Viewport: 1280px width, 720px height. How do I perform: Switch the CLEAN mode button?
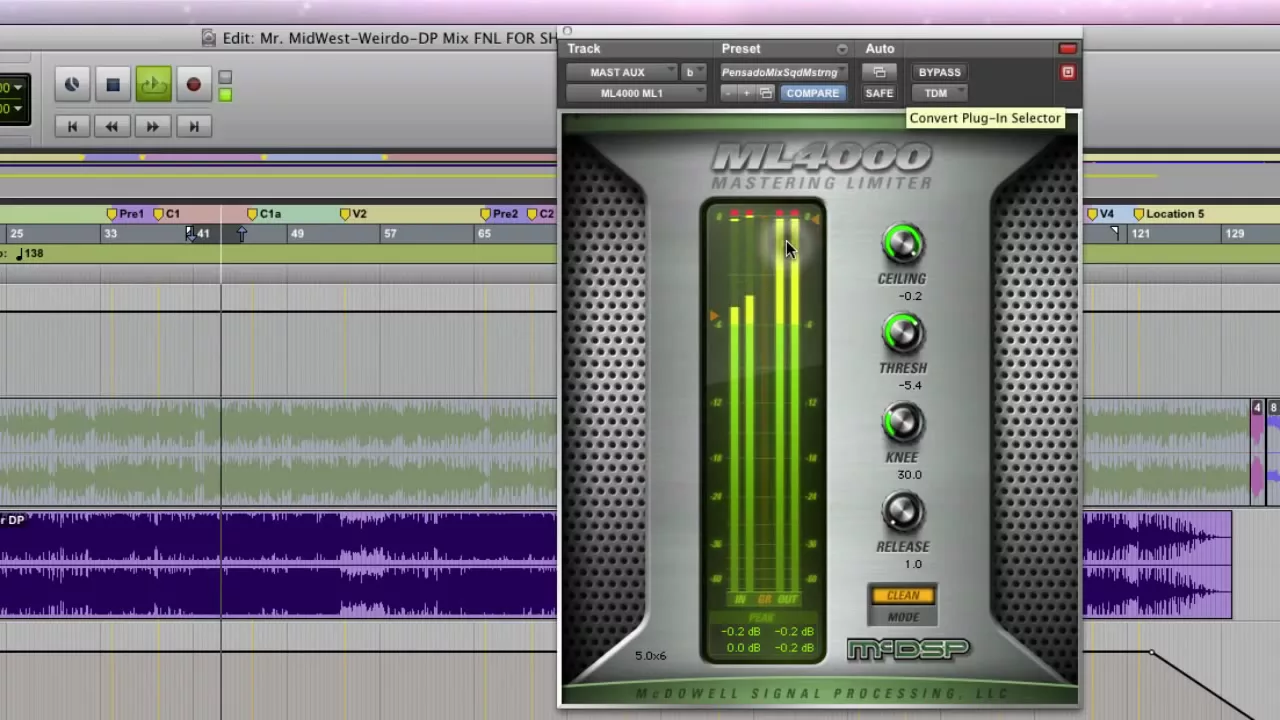[x=902, y=596]
